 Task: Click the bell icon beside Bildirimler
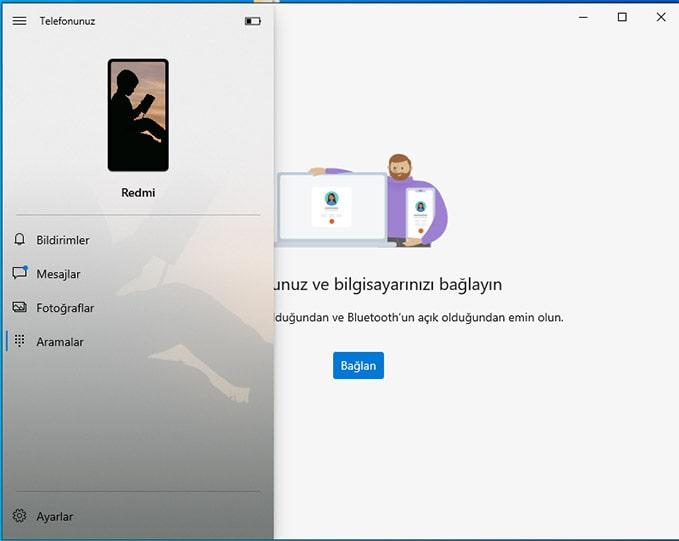click(19, 239)
